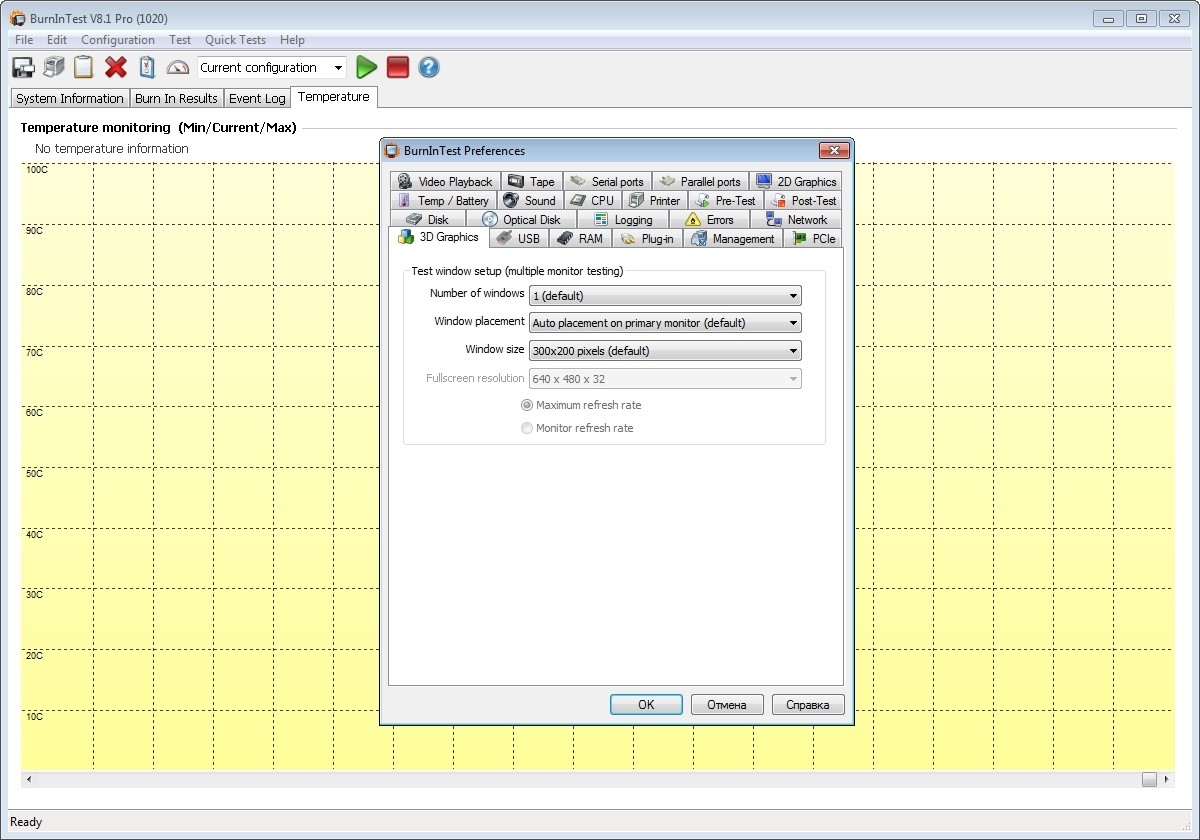Viewport: 1200px width, 840px height.
Task: Open the Help menu
Action: click(292, 40)
